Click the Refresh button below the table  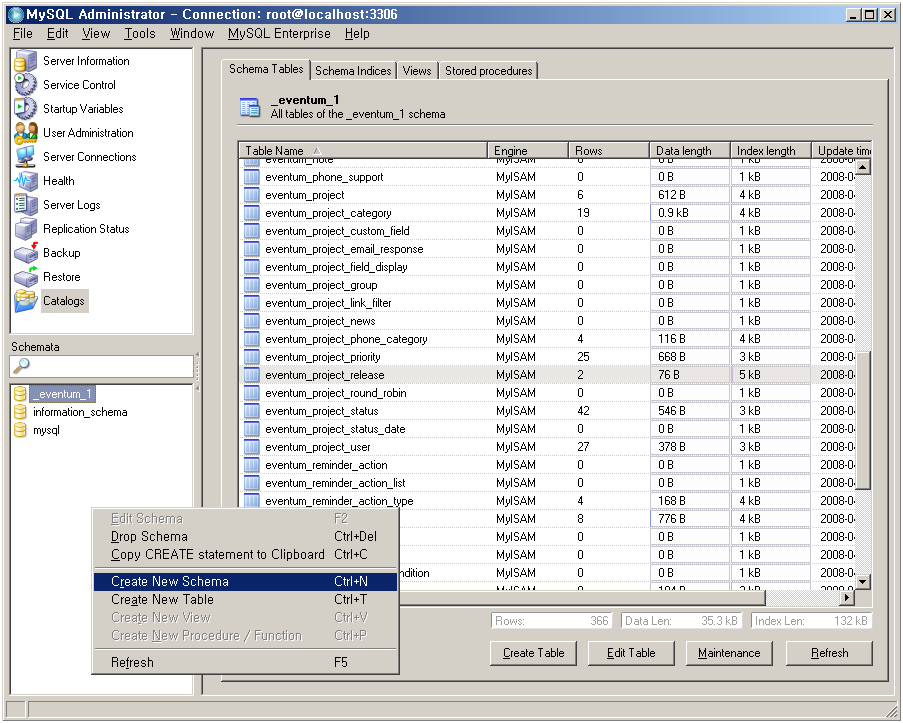[829, 653]
